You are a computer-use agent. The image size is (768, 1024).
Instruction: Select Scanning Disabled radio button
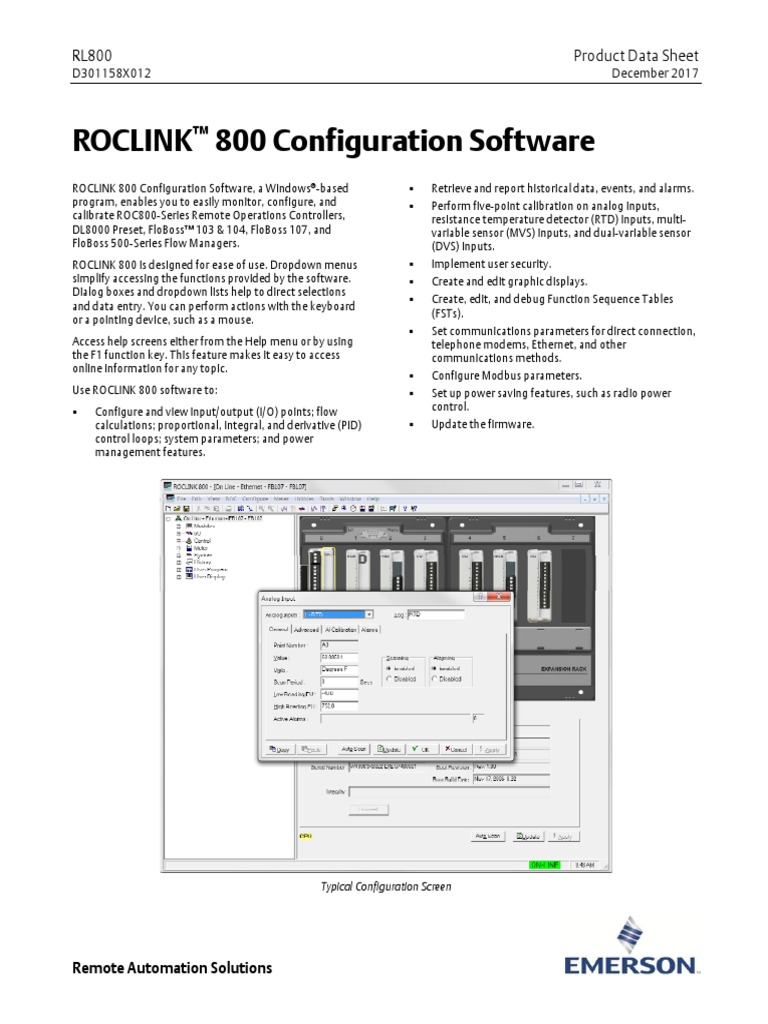pos(389,679)
